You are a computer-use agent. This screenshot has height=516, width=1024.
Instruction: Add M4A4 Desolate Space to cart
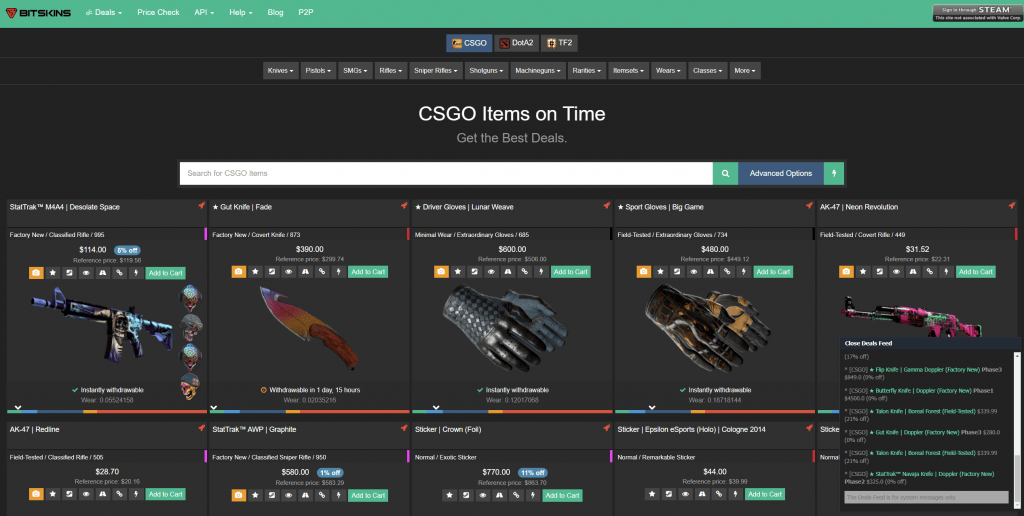coord(166,273)
